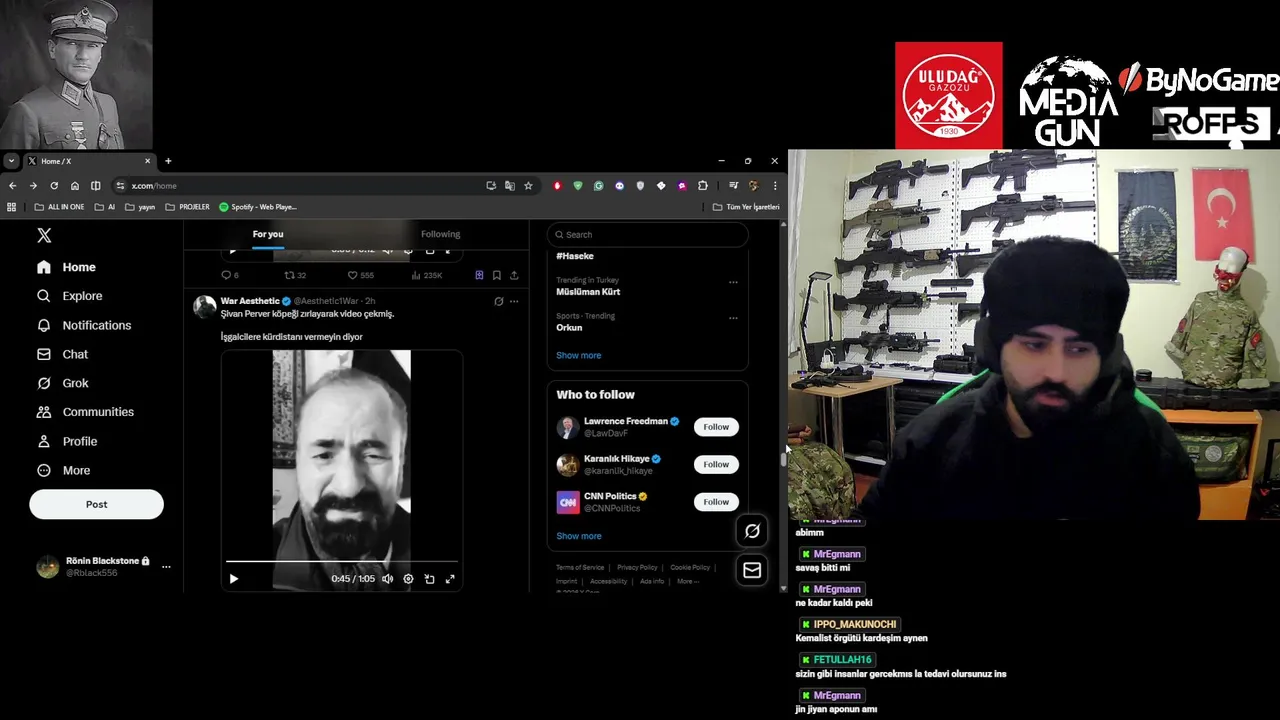
Task: Ask Grok about War Aesthetic tweet
Action: click(x=498, y=301)
